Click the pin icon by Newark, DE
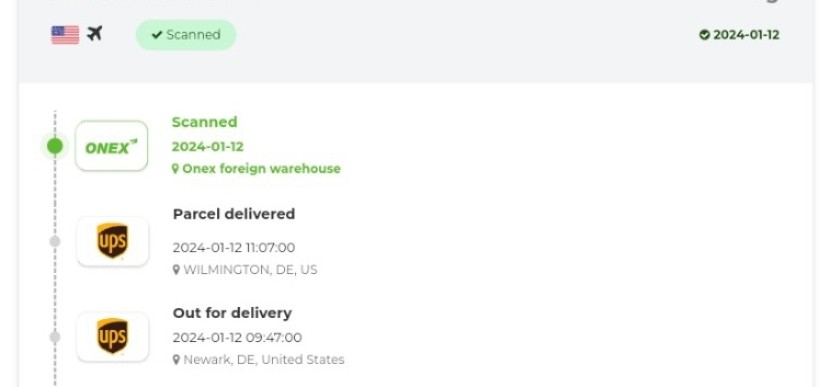This screenshot has width=833, height=387. coord(176,360)
